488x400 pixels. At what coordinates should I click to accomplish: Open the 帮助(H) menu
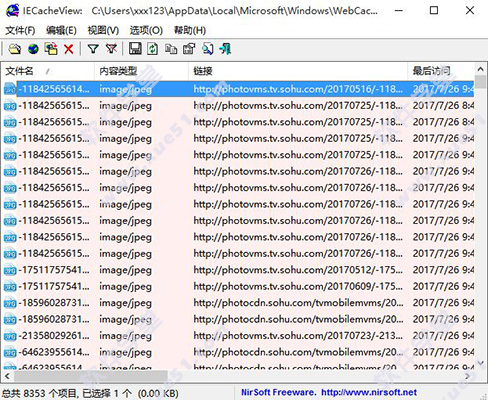(x=190, y=31)
